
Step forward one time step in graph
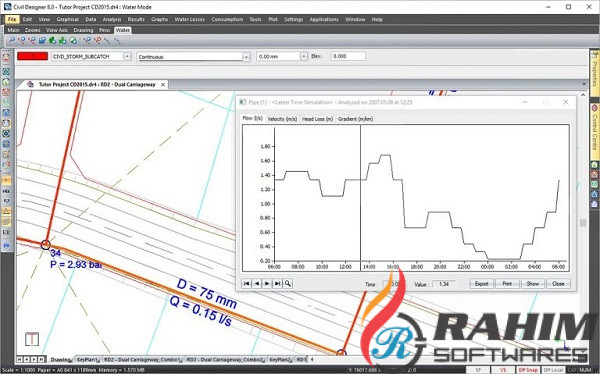tap(267, 283)
